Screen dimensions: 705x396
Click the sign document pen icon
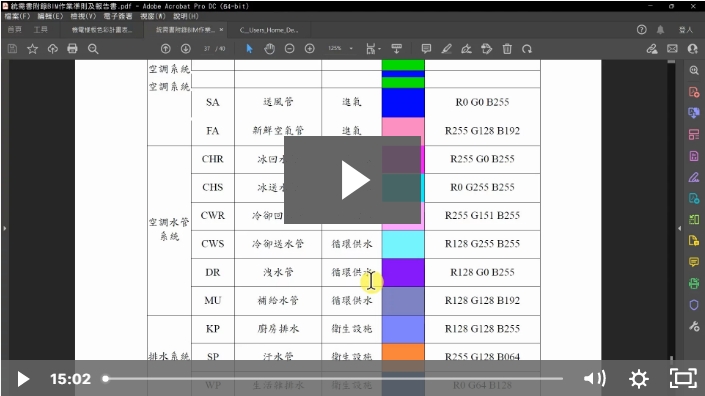tap(466, 49)
